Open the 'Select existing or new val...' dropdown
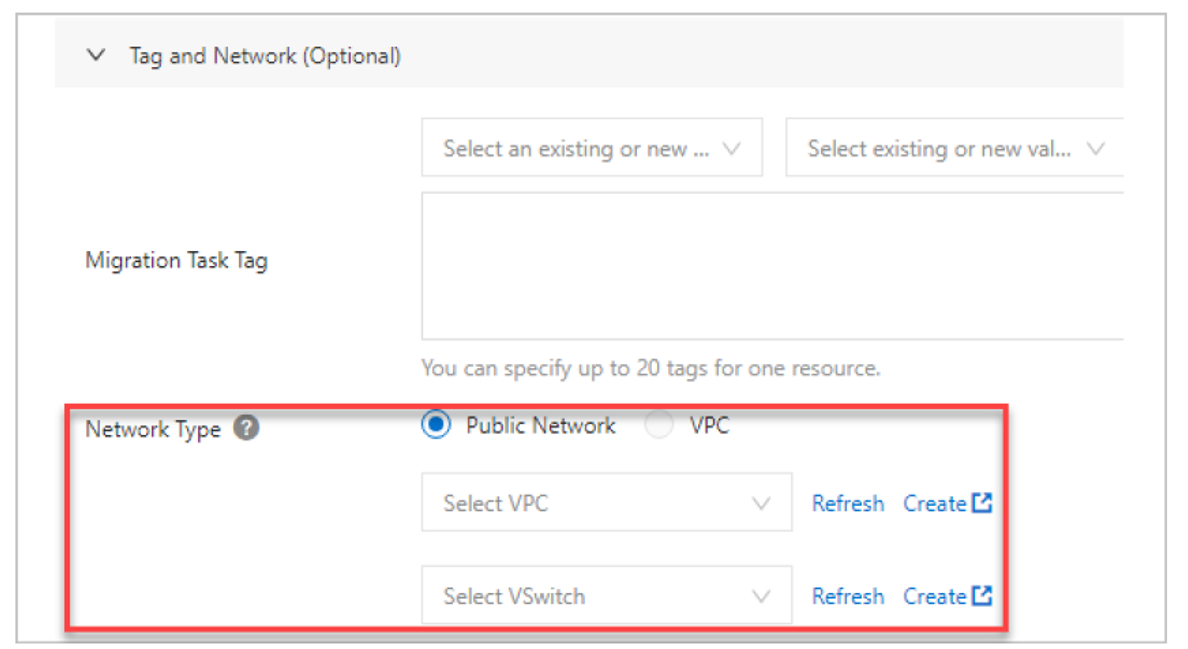Screen dimensions: 1188x649 point(954,149)
